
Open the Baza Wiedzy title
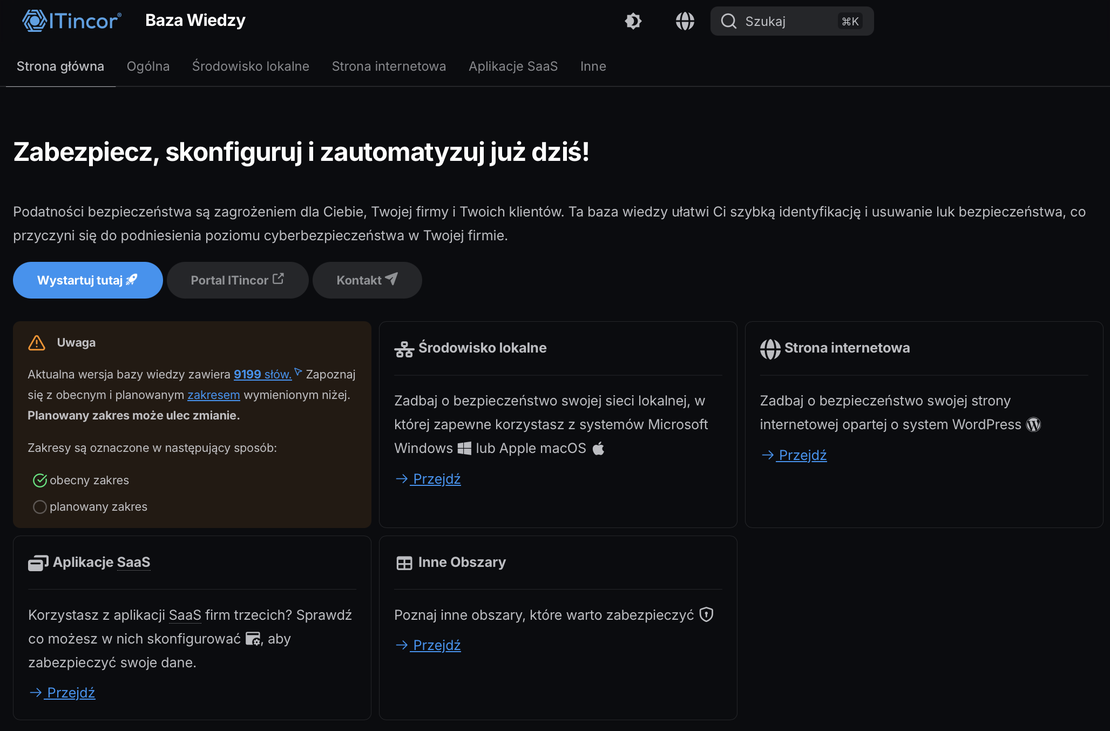click(x=195, y=21)
